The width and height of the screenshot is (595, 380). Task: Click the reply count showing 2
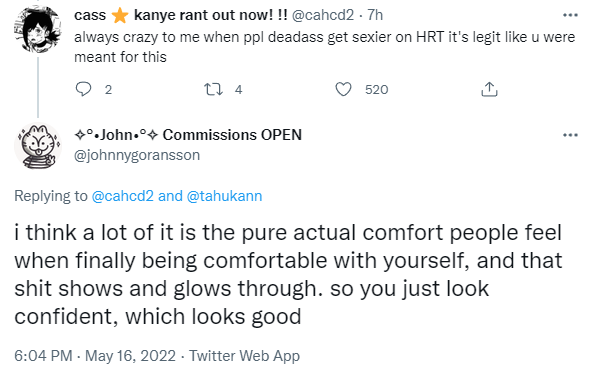[x=108, y=90]
